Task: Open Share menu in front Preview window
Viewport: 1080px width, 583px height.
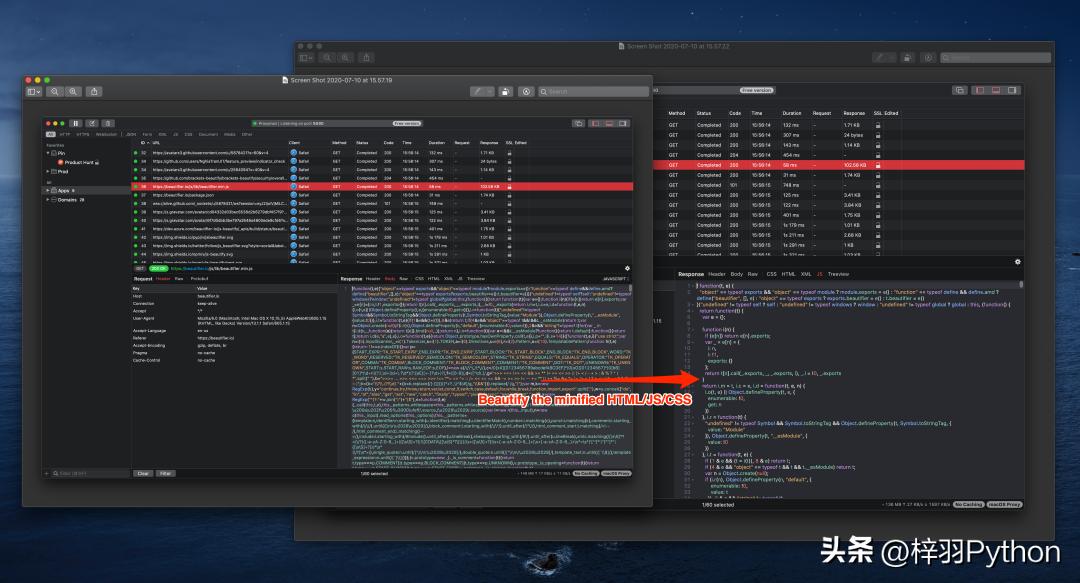Action: coord(94,92)
